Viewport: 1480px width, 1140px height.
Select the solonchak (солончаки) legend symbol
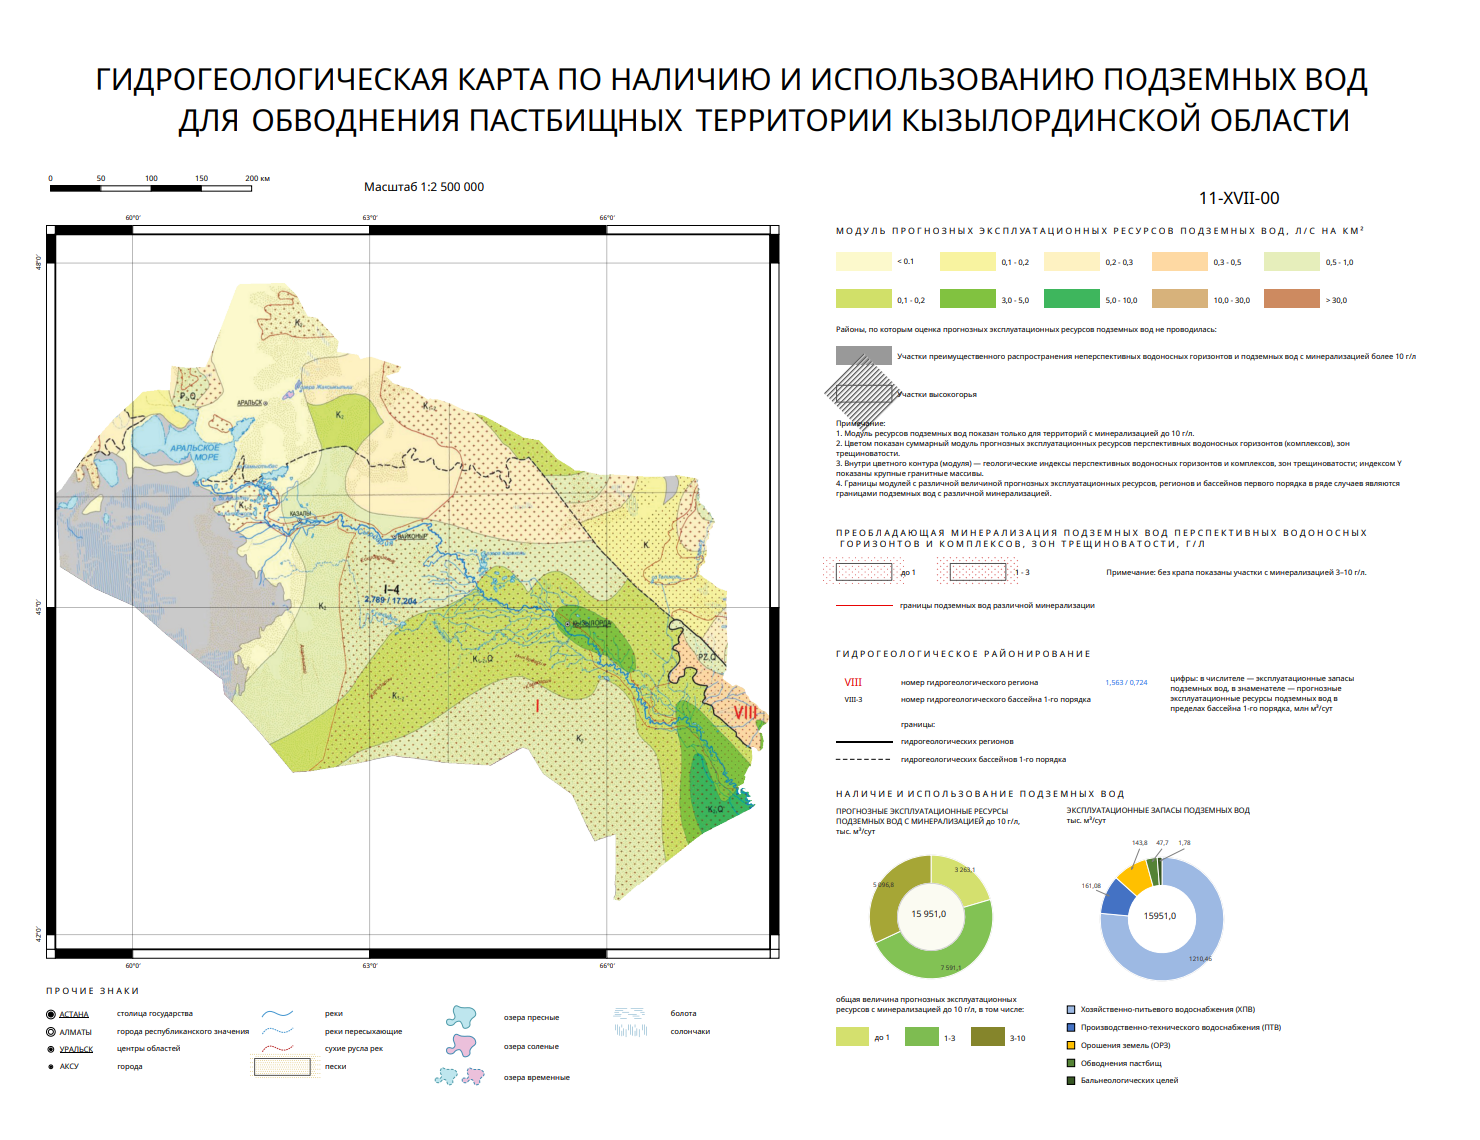point(631,1030)
